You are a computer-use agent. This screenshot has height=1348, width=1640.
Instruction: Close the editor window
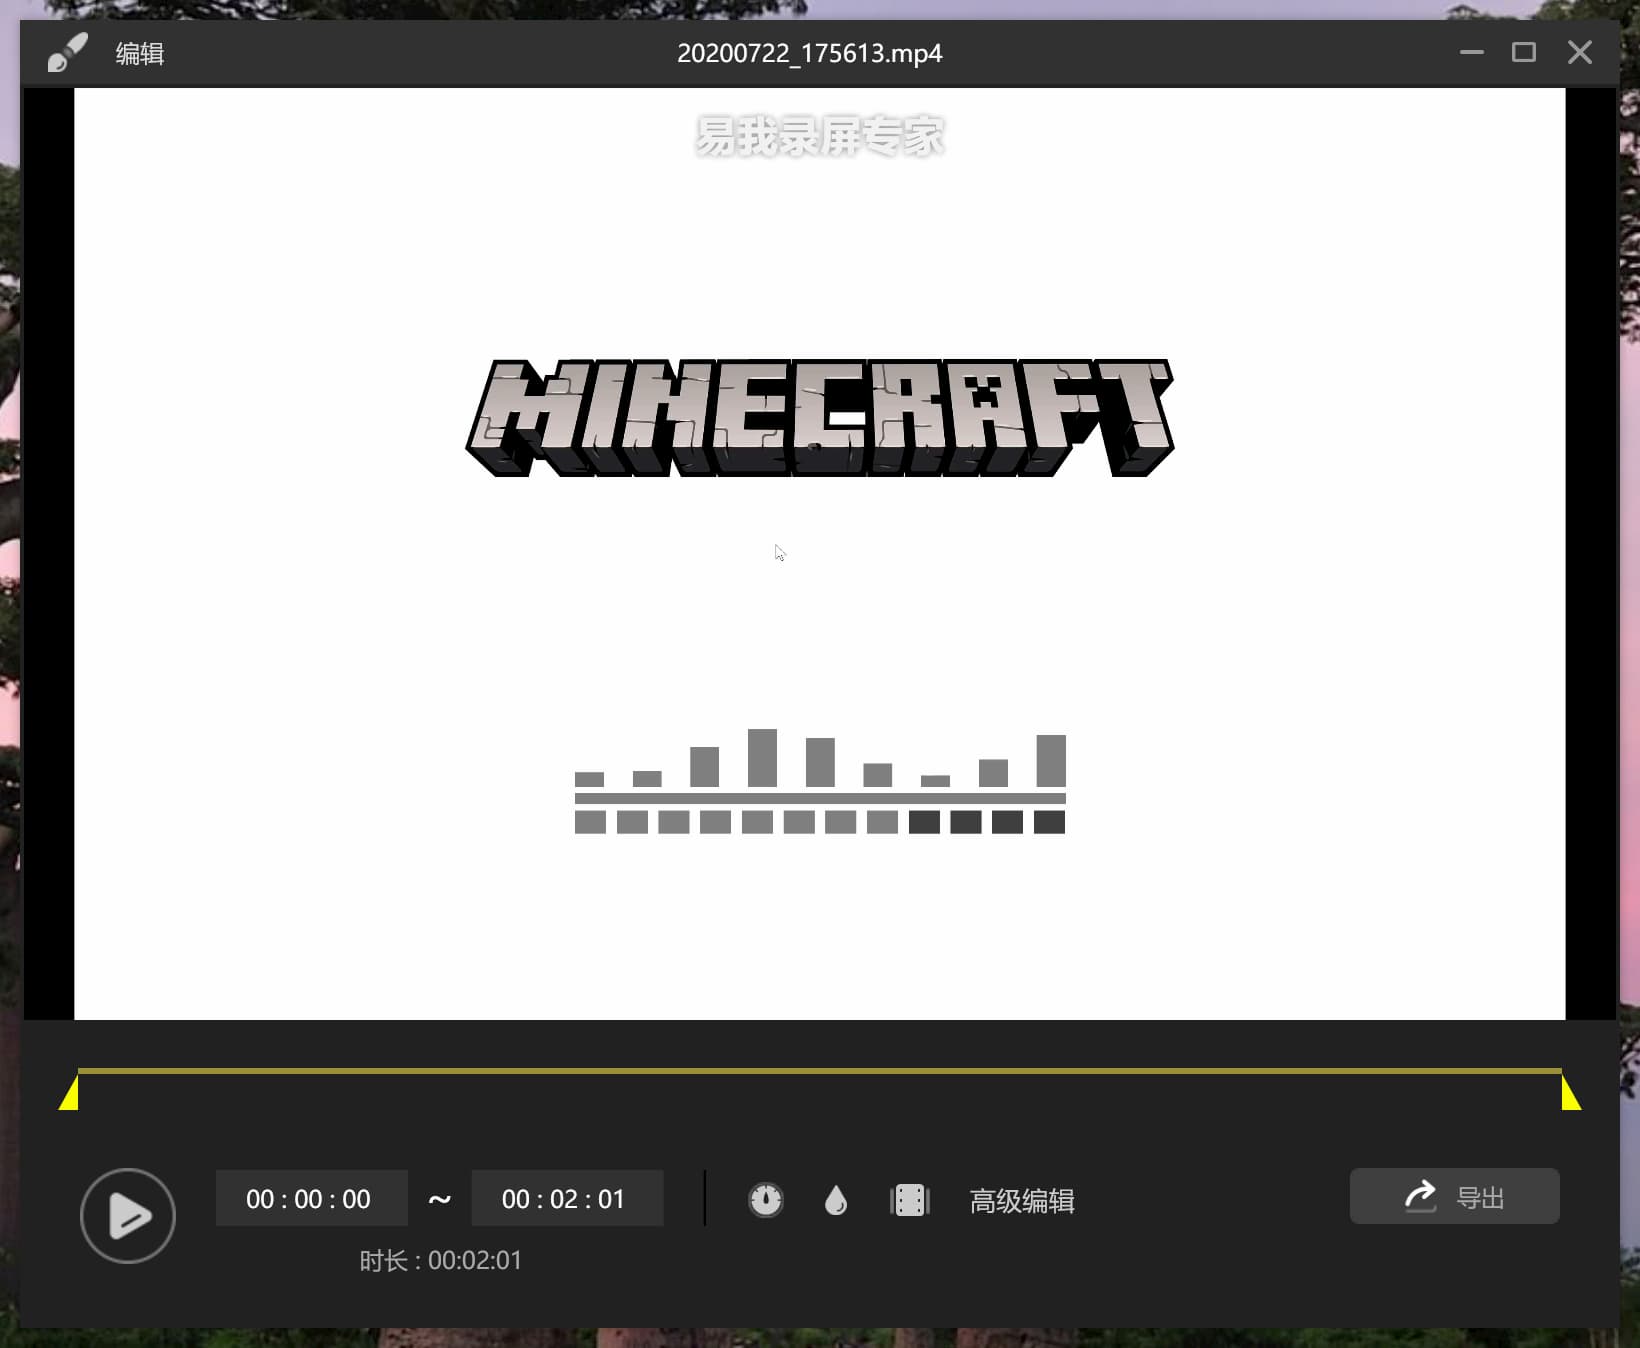[x=1580, y=52]
